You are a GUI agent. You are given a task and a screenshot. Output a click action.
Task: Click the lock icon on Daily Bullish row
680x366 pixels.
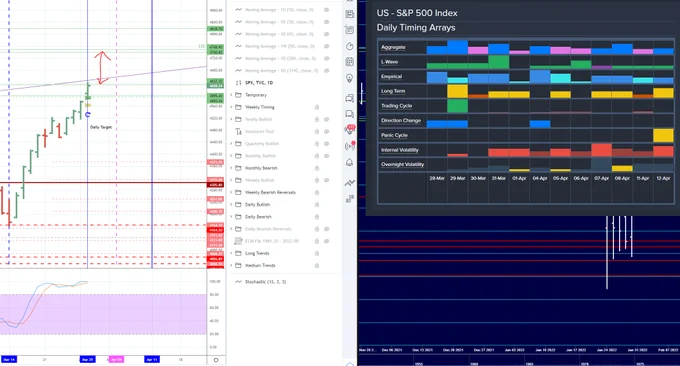[317, 204]
